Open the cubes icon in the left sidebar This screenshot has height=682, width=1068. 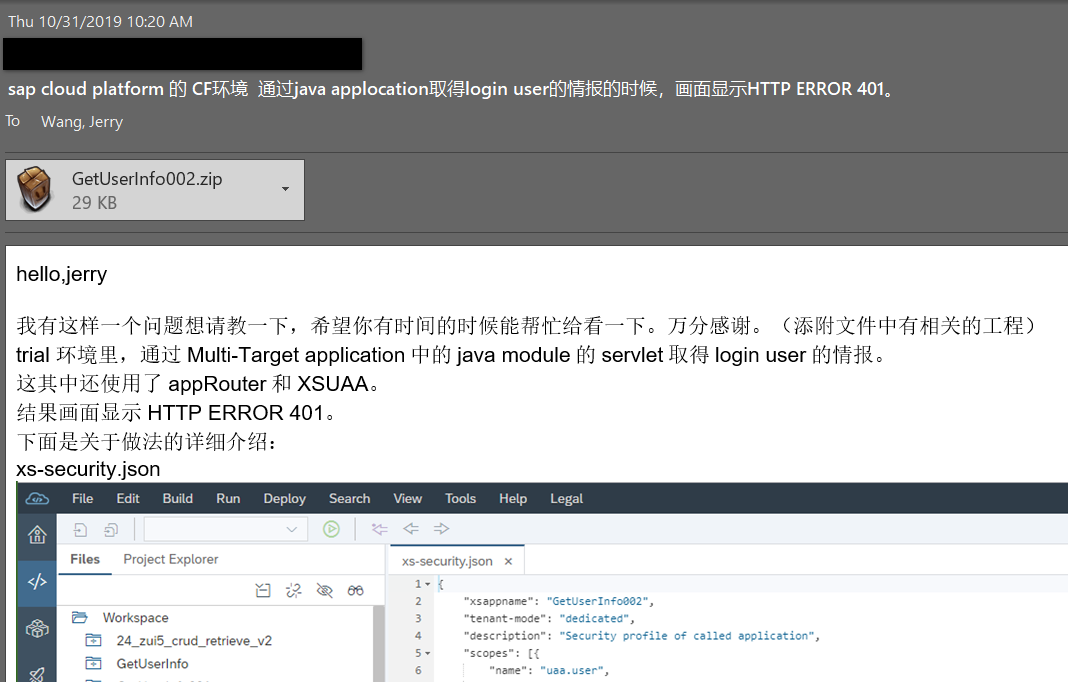click(x=37, y=628)
